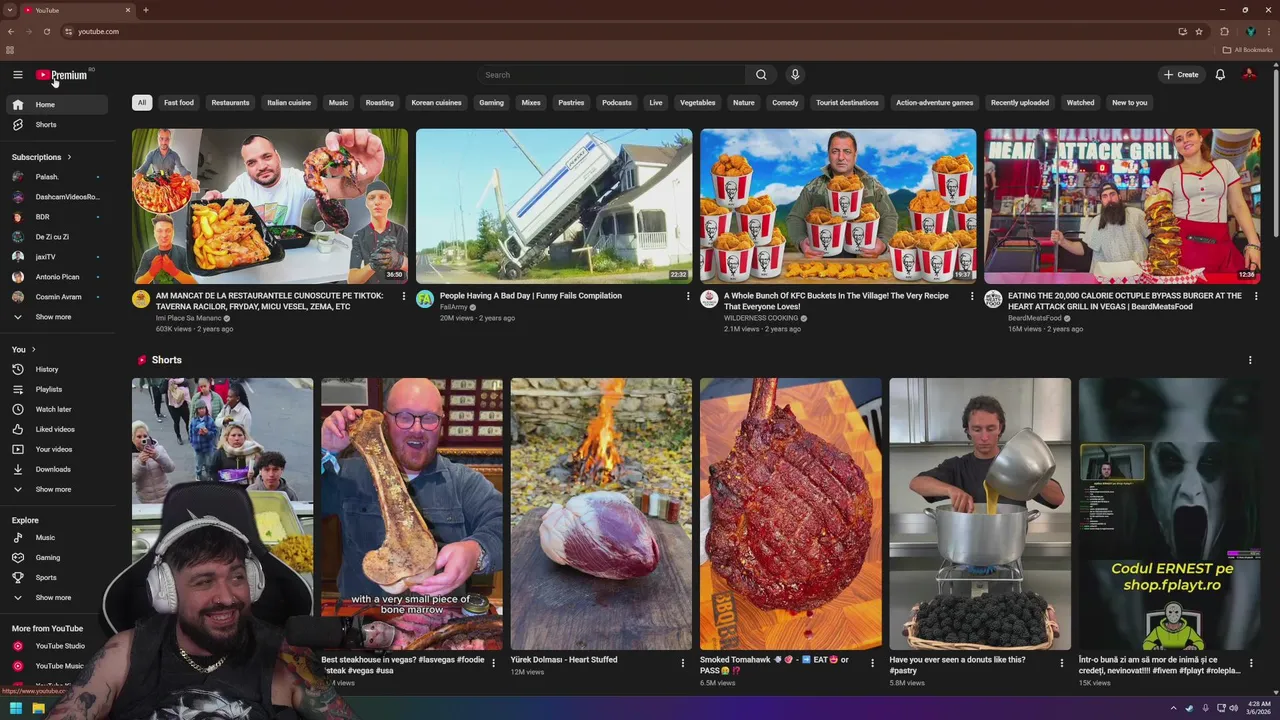This screenshot has height=720, width=1280.
Task: Open Gaming under Explore
Action: click(56, 557)
